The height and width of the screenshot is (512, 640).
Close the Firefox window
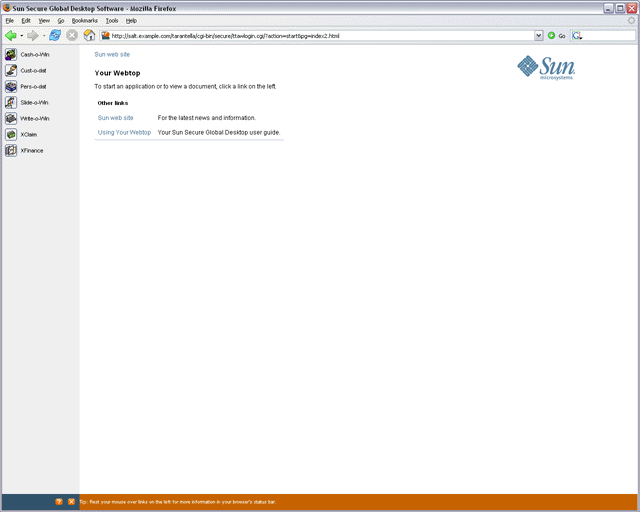631,8
